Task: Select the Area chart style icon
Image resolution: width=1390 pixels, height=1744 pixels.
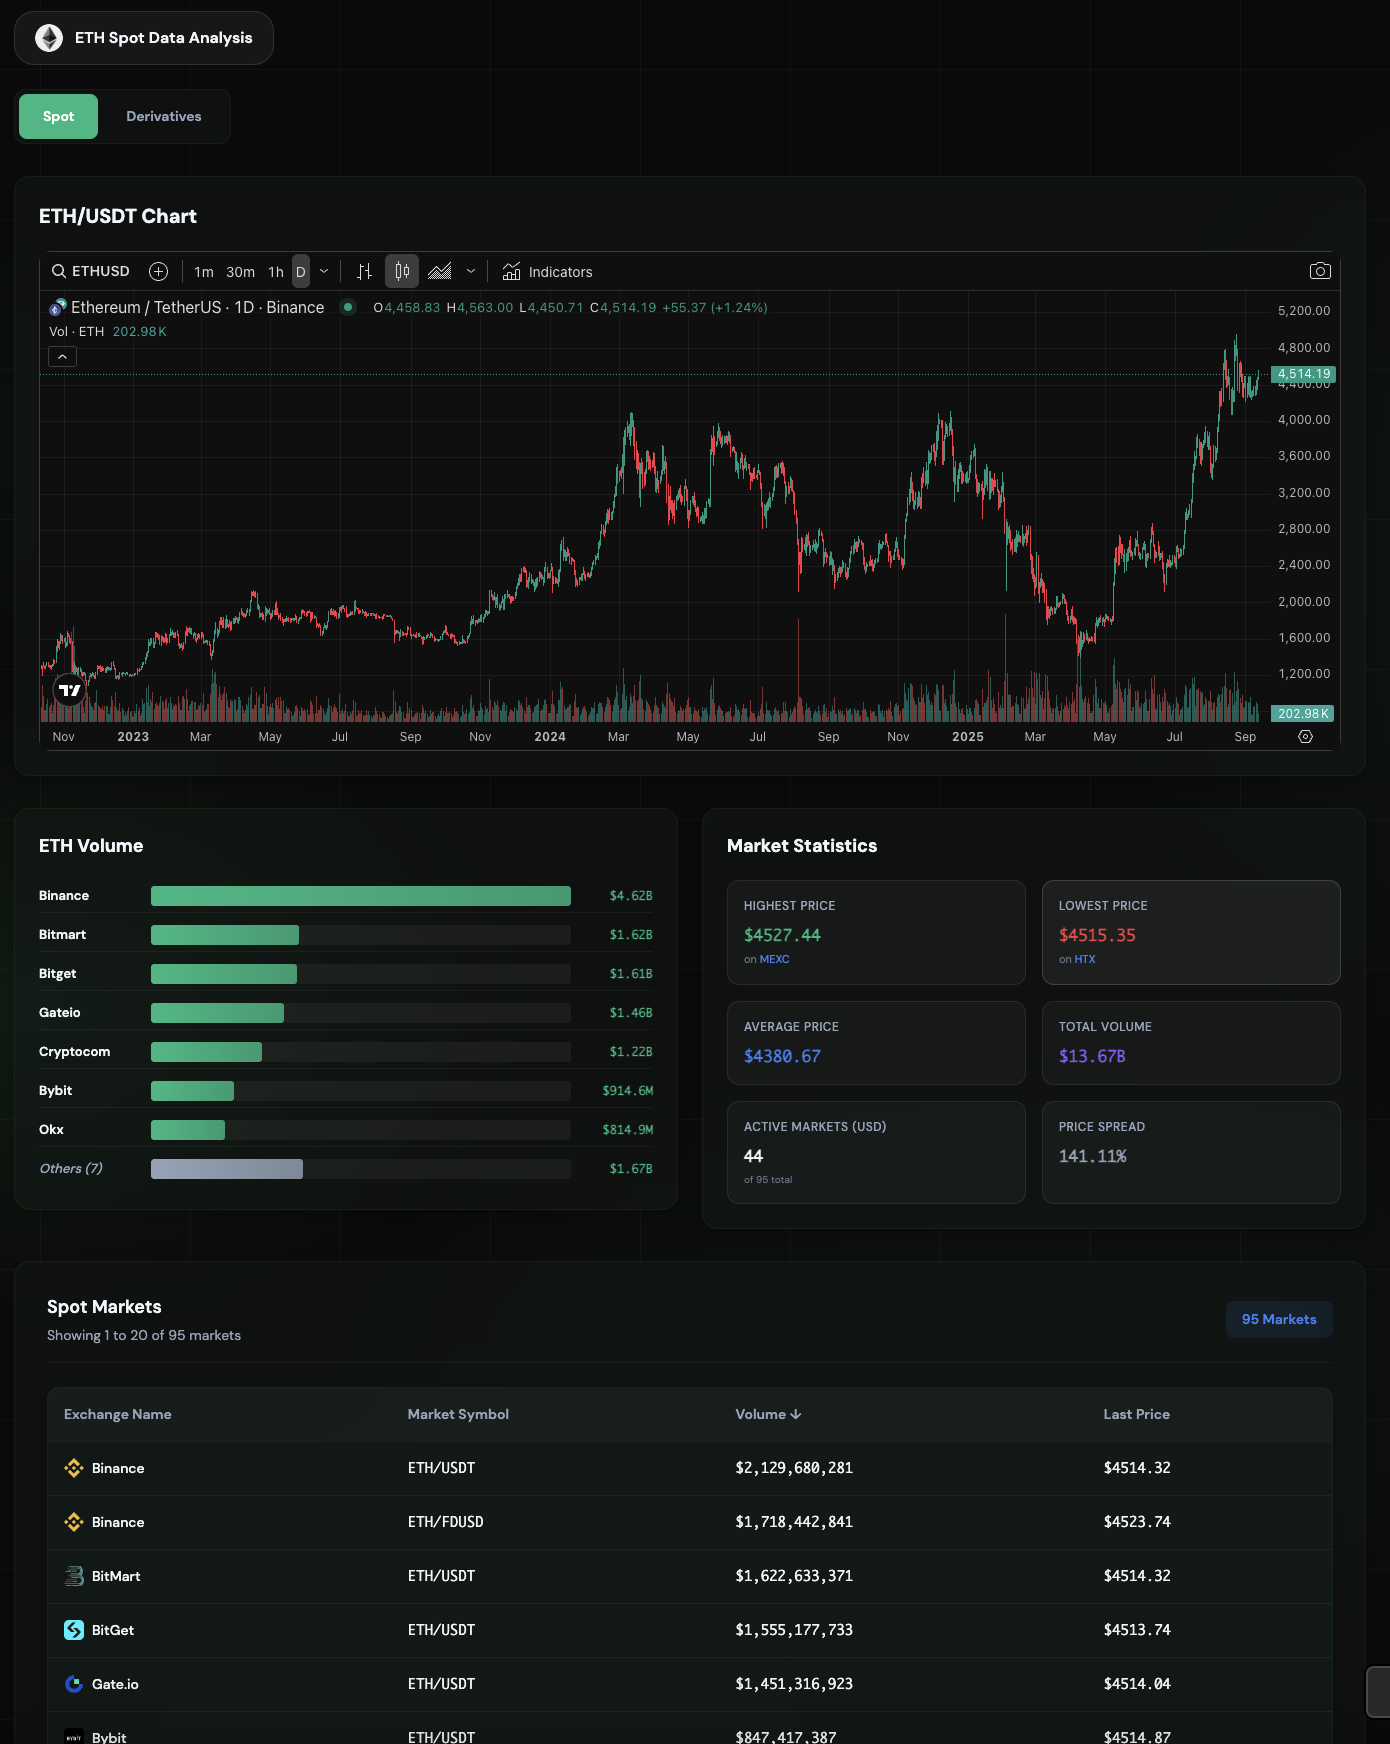Action: [440, 271]
